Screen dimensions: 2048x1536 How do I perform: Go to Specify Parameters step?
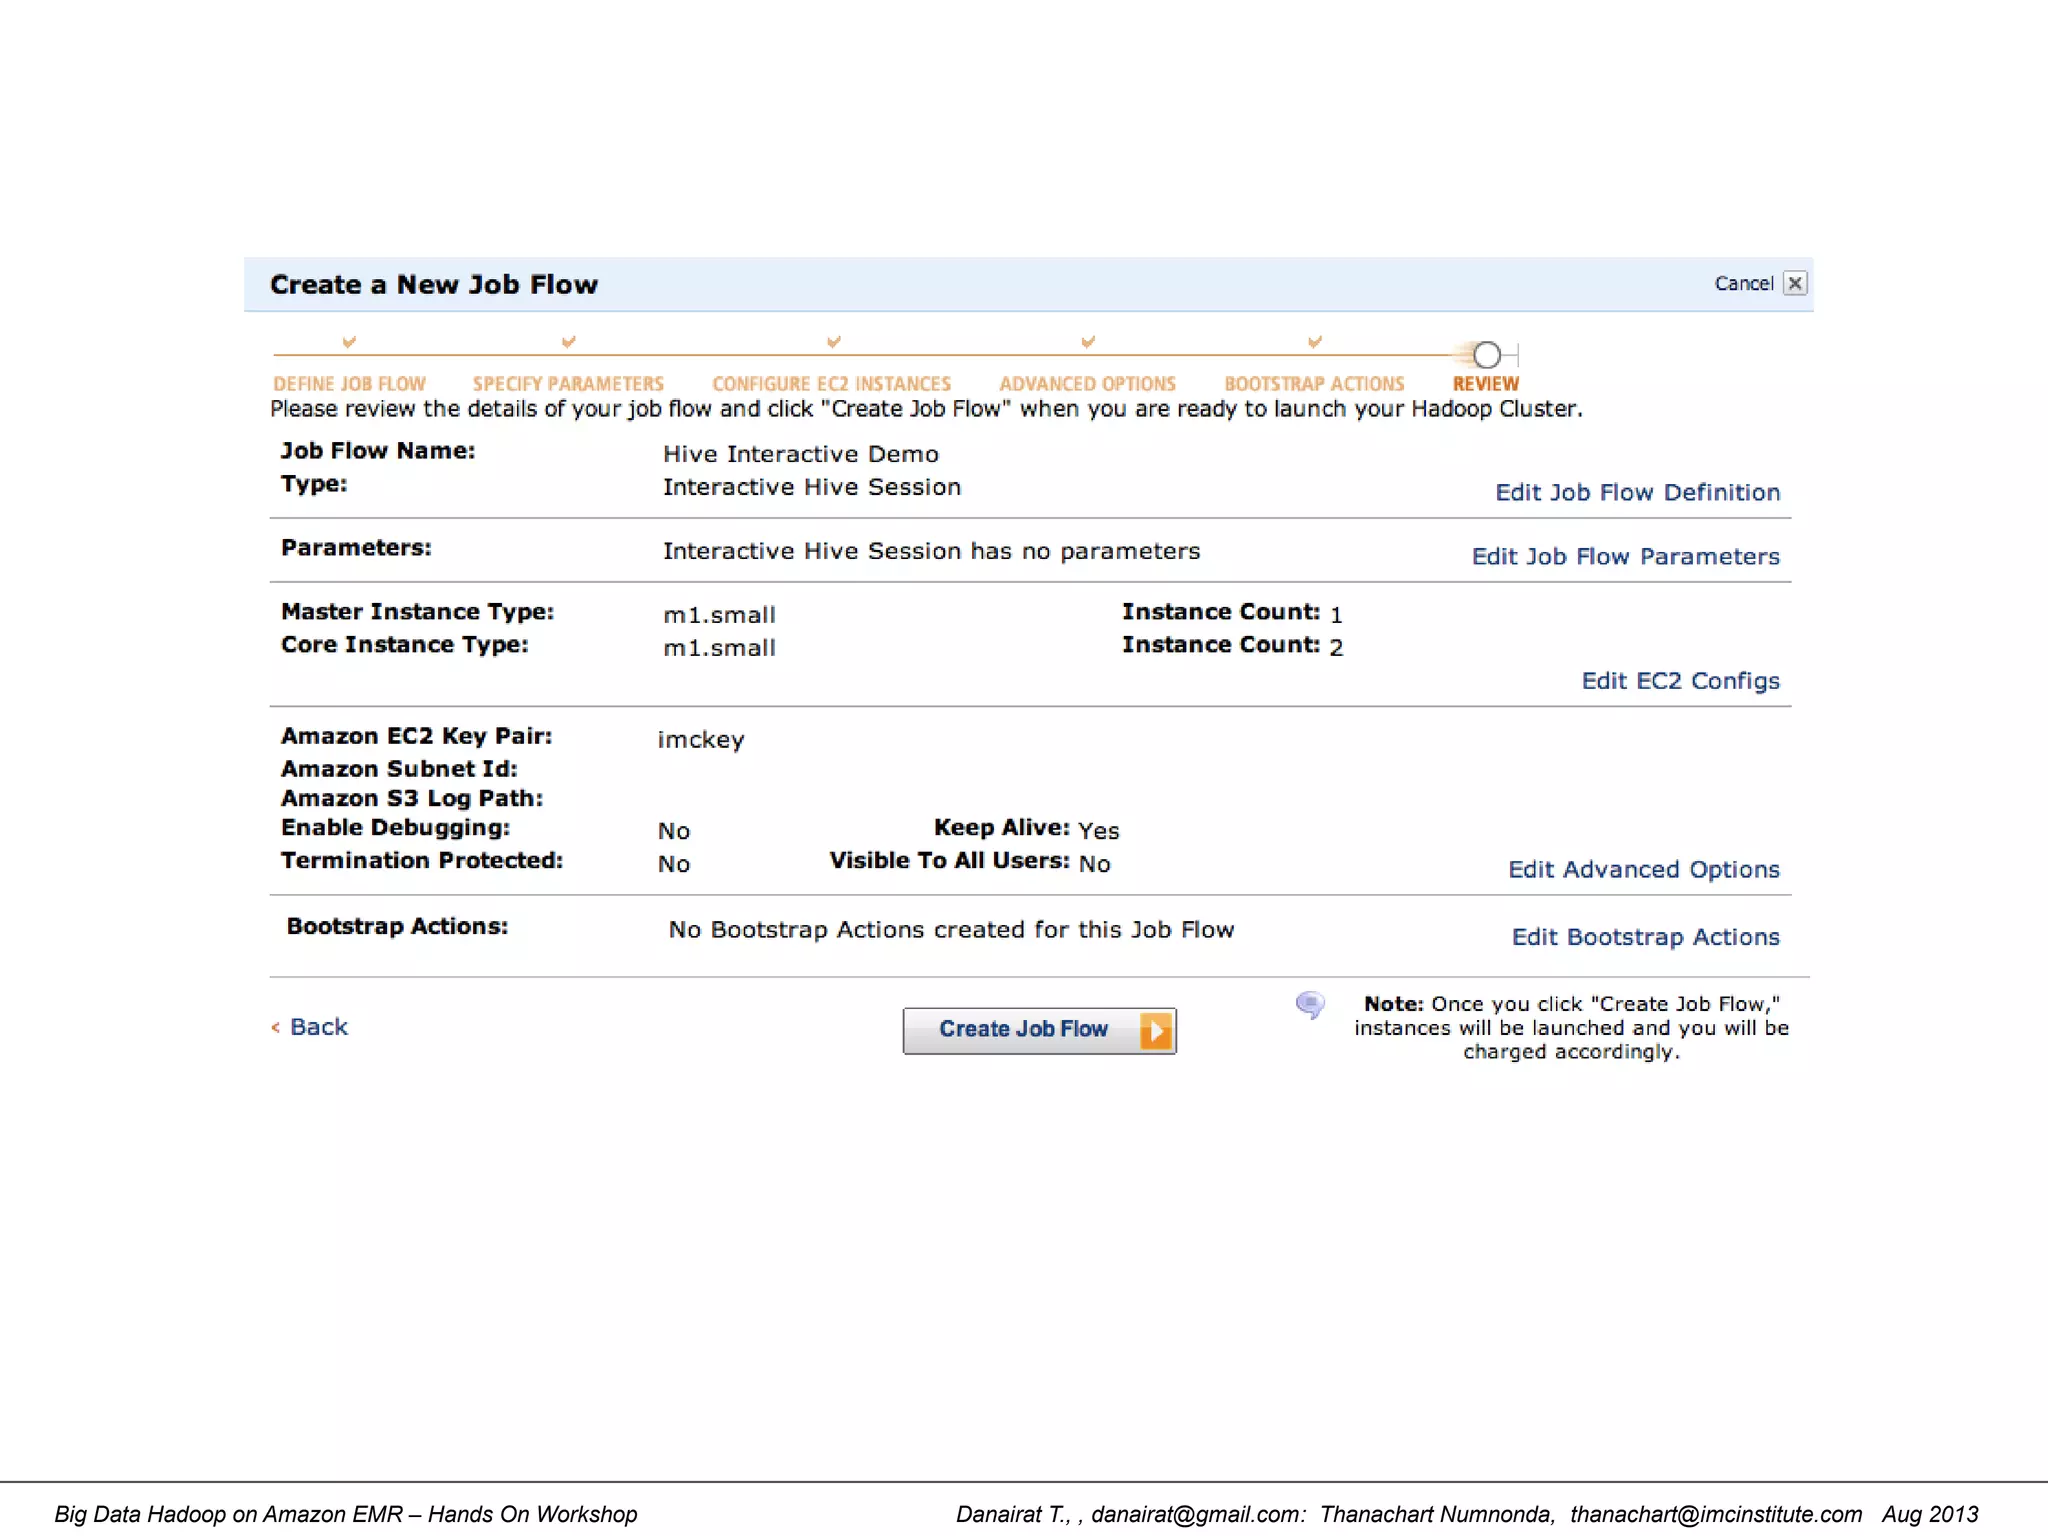[568, 384]
